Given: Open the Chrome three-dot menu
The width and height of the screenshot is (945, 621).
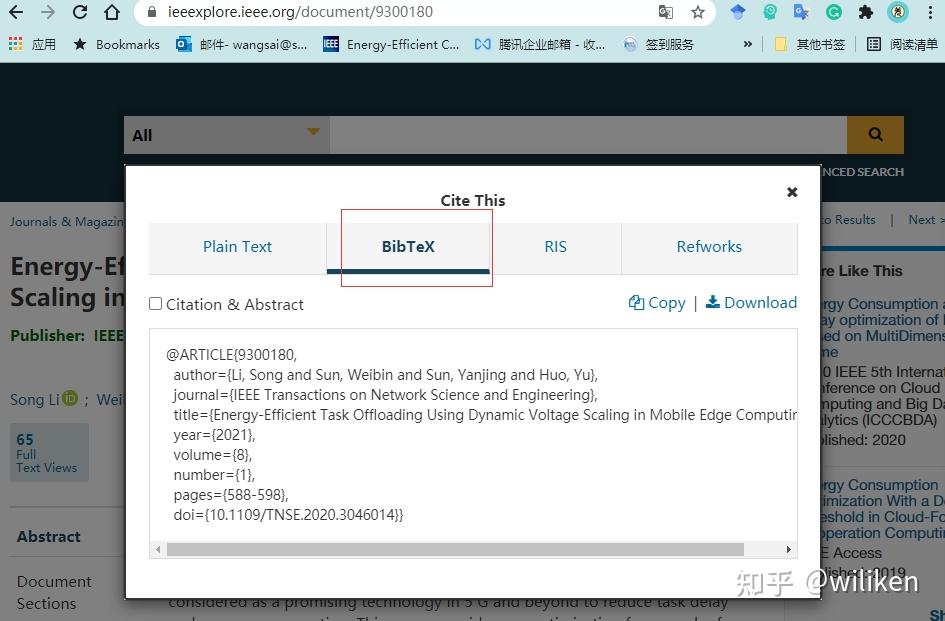Looking at the screenshot, I should [x=931, y=12].
